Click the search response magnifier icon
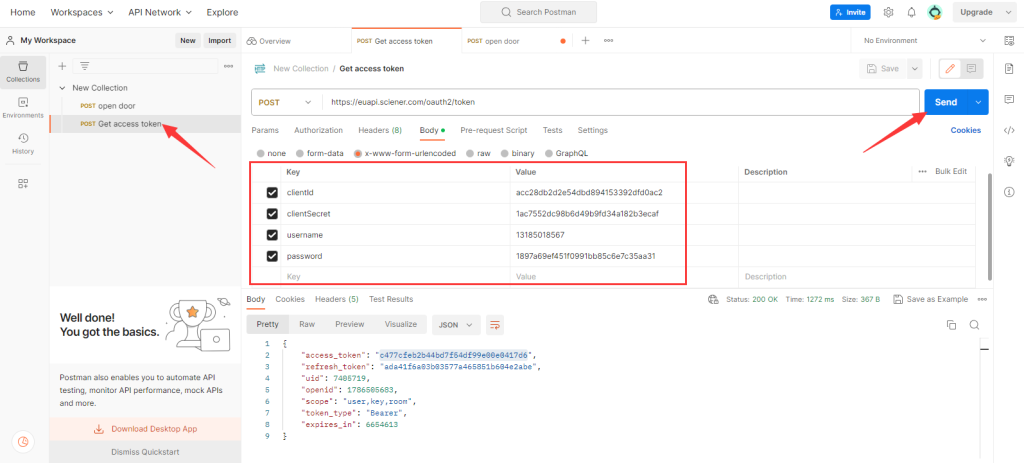This screenshot has width=1024, height=463. point(973,325)
